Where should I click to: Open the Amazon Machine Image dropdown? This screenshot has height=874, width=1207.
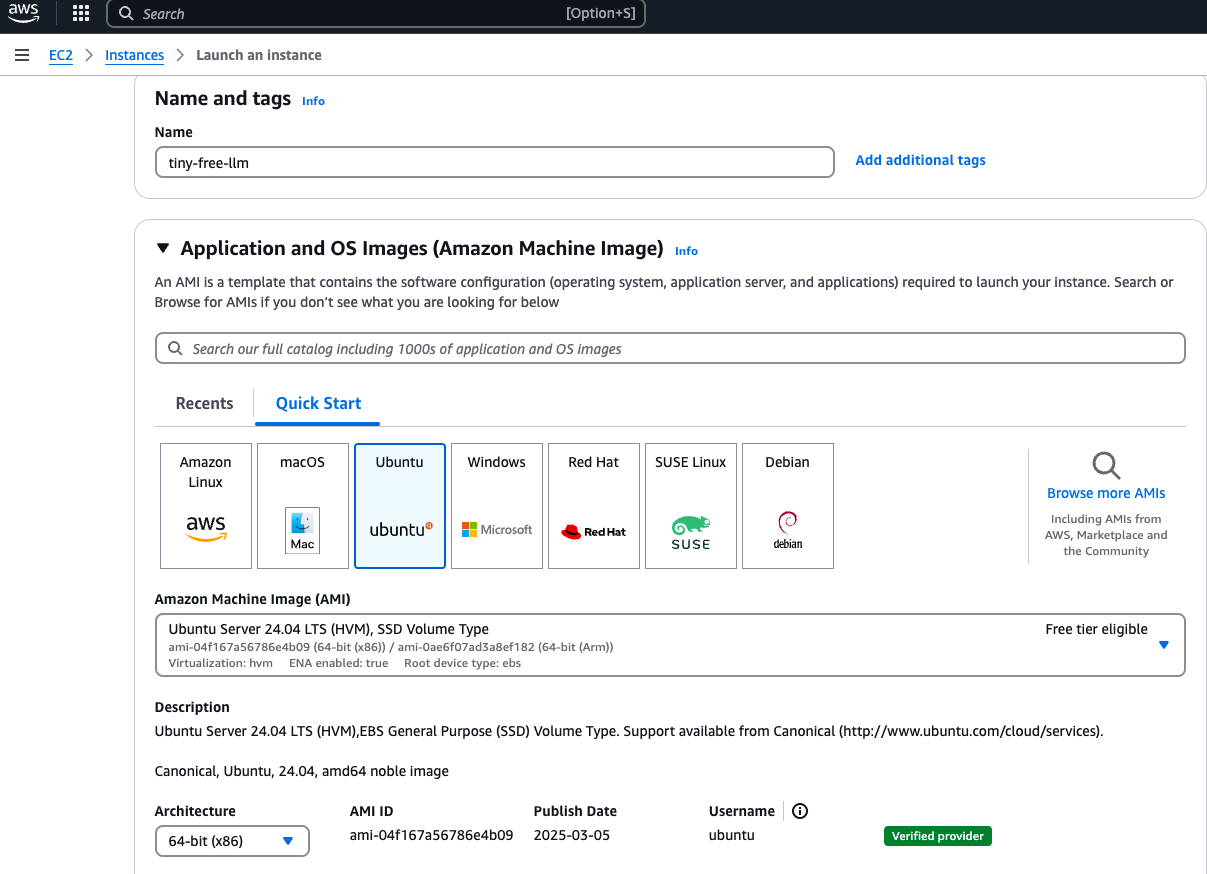[670, 645]
